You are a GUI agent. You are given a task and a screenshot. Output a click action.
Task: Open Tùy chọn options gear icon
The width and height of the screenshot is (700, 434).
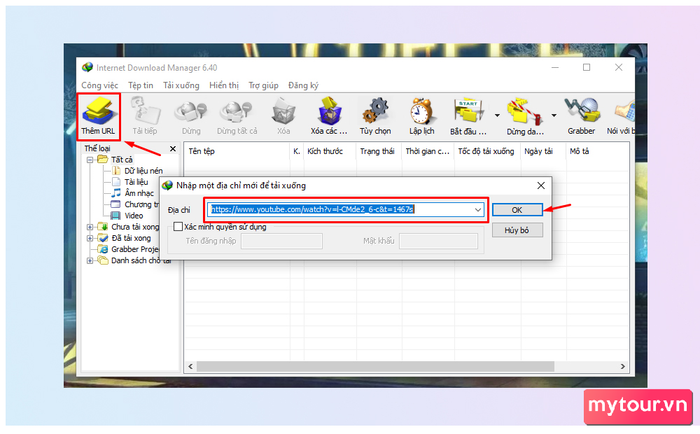[x=375, y=116]
